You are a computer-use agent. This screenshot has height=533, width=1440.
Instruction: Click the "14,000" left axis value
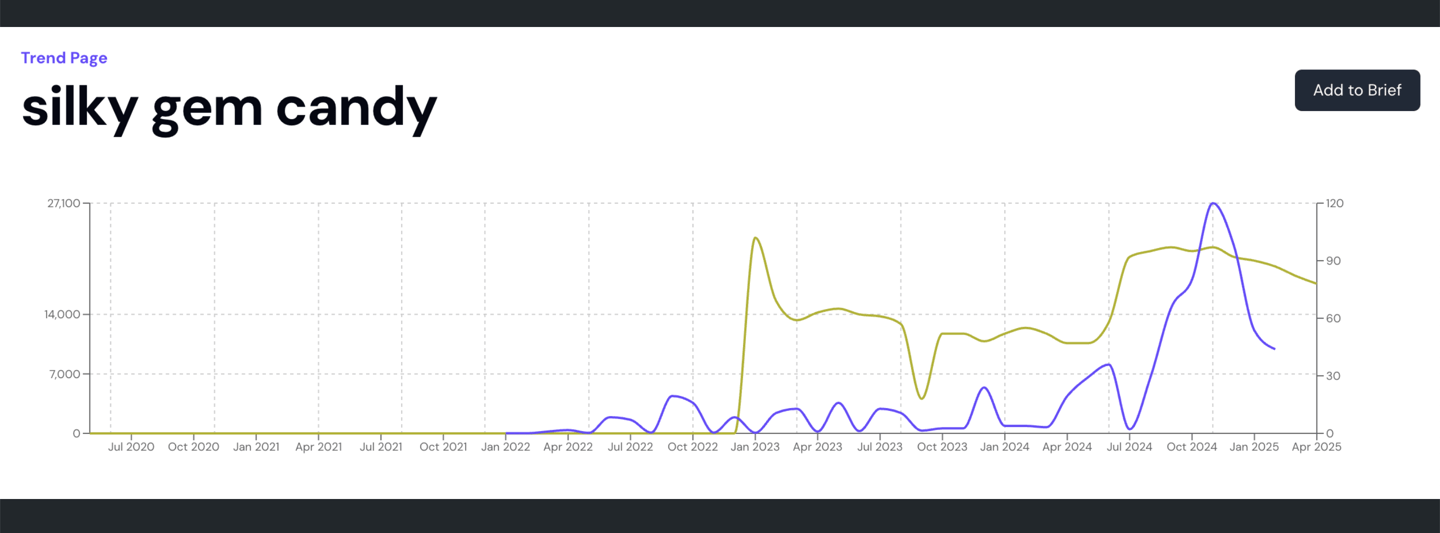point(63,315)
